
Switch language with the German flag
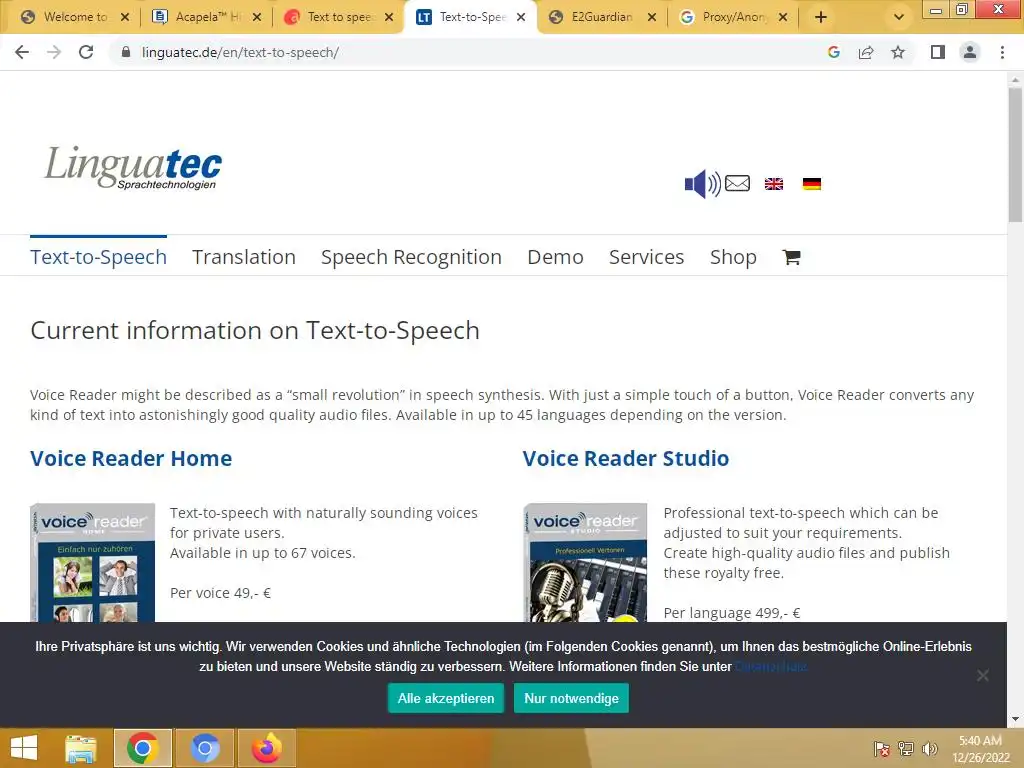click(x=812, y=184)
